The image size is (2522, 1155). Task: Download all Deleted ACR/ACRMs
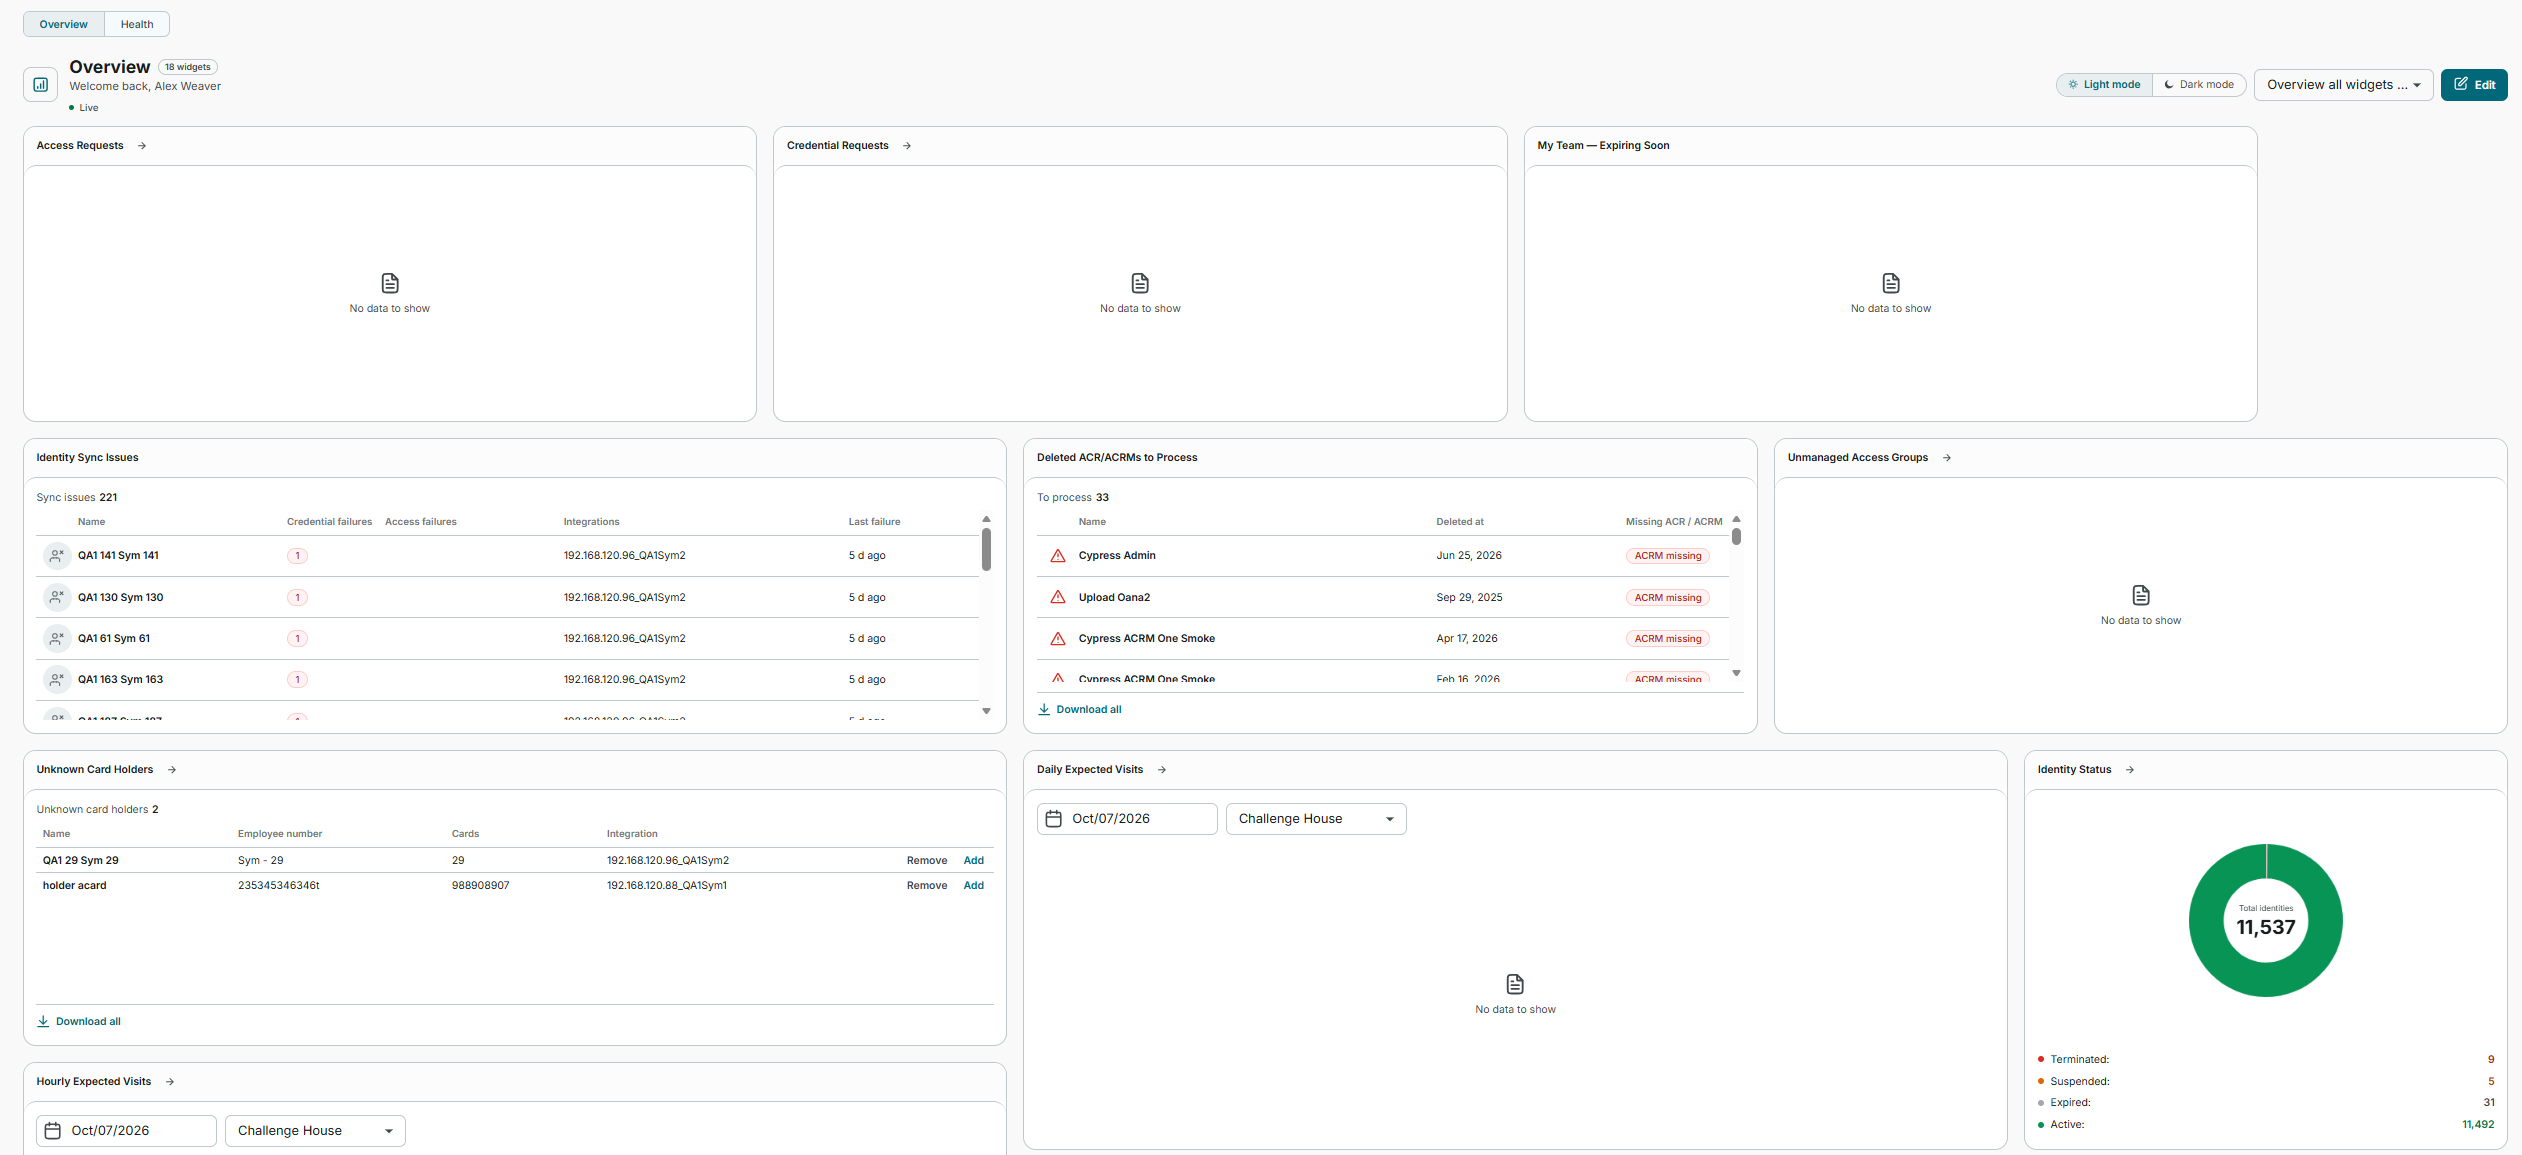tap(1080, 710)
